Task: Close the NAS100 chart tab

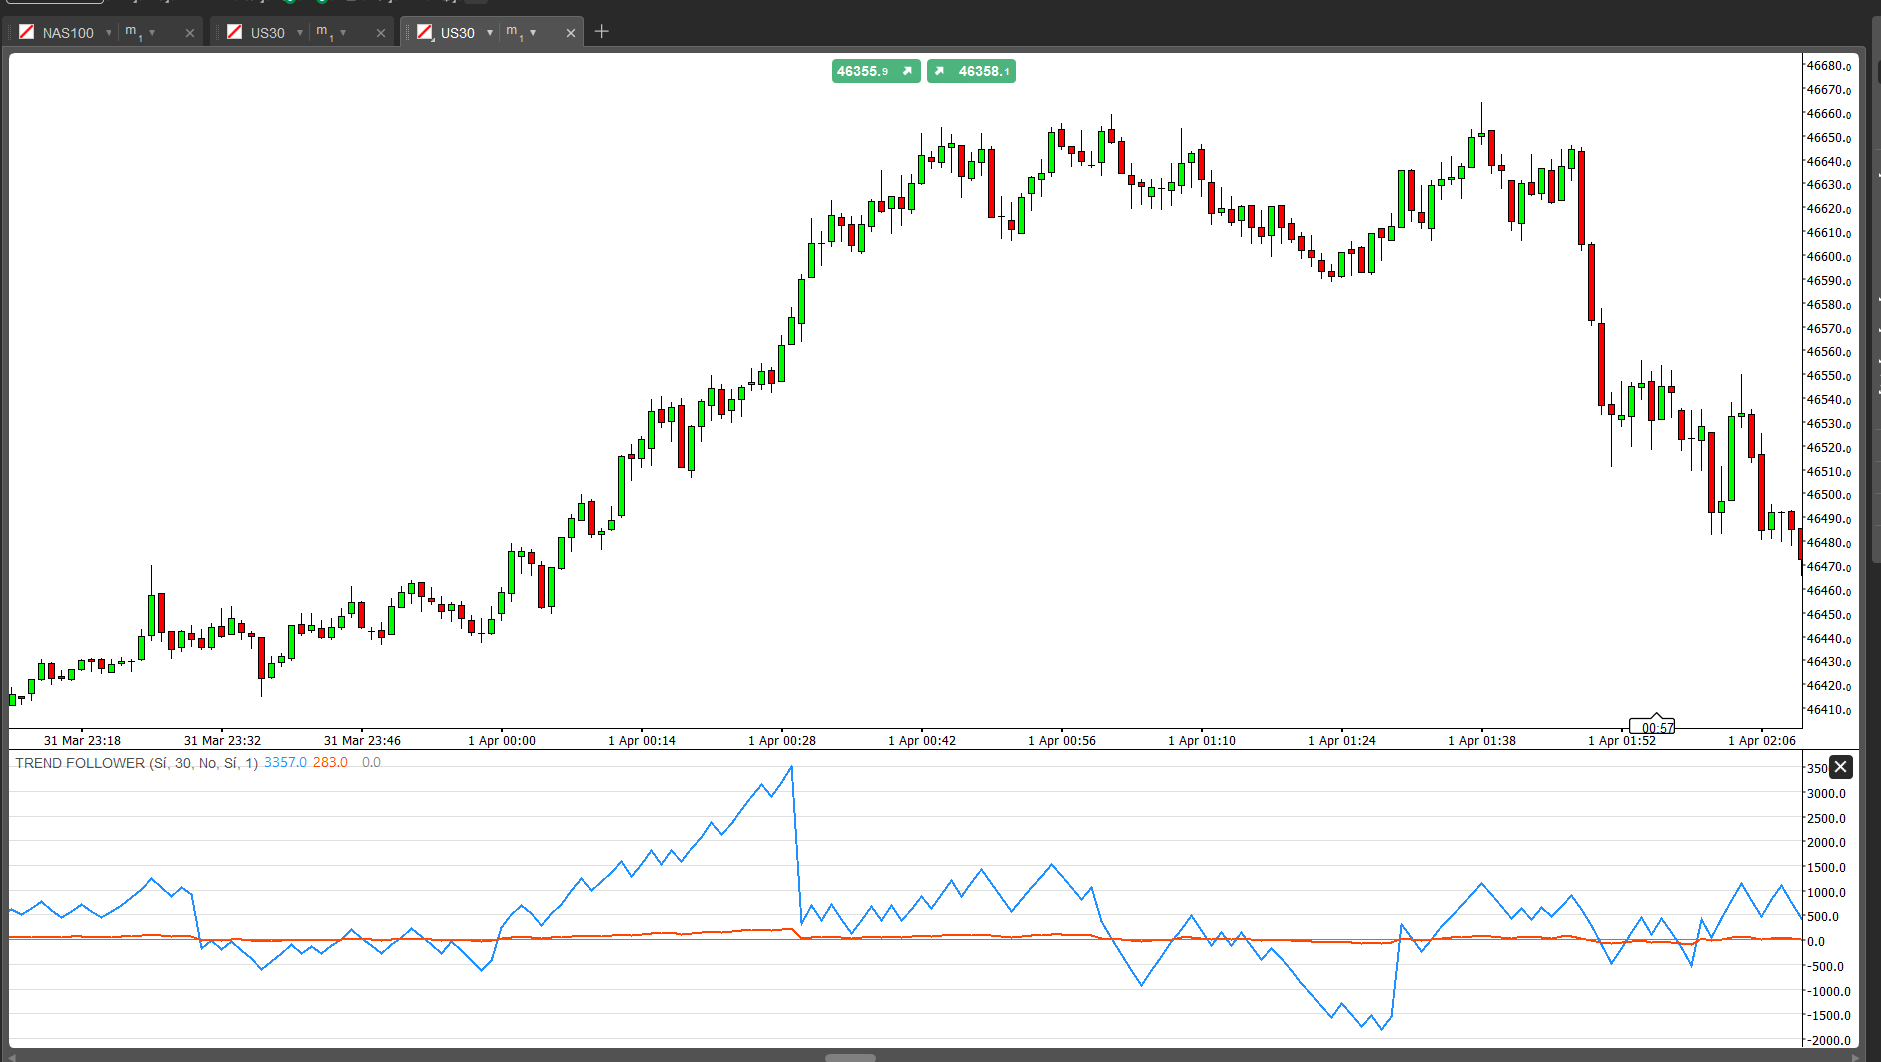Action: pyautogui.click(x=189, y=33)
